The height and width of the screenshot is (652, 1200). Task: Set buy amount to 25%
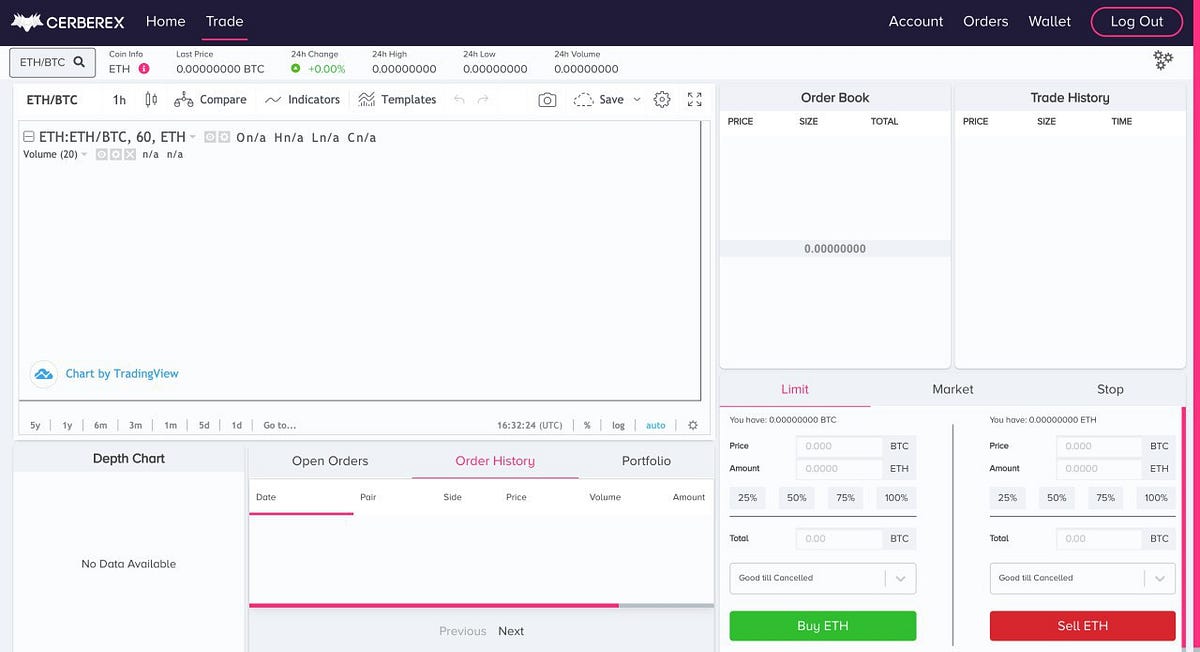click(748, 497)
